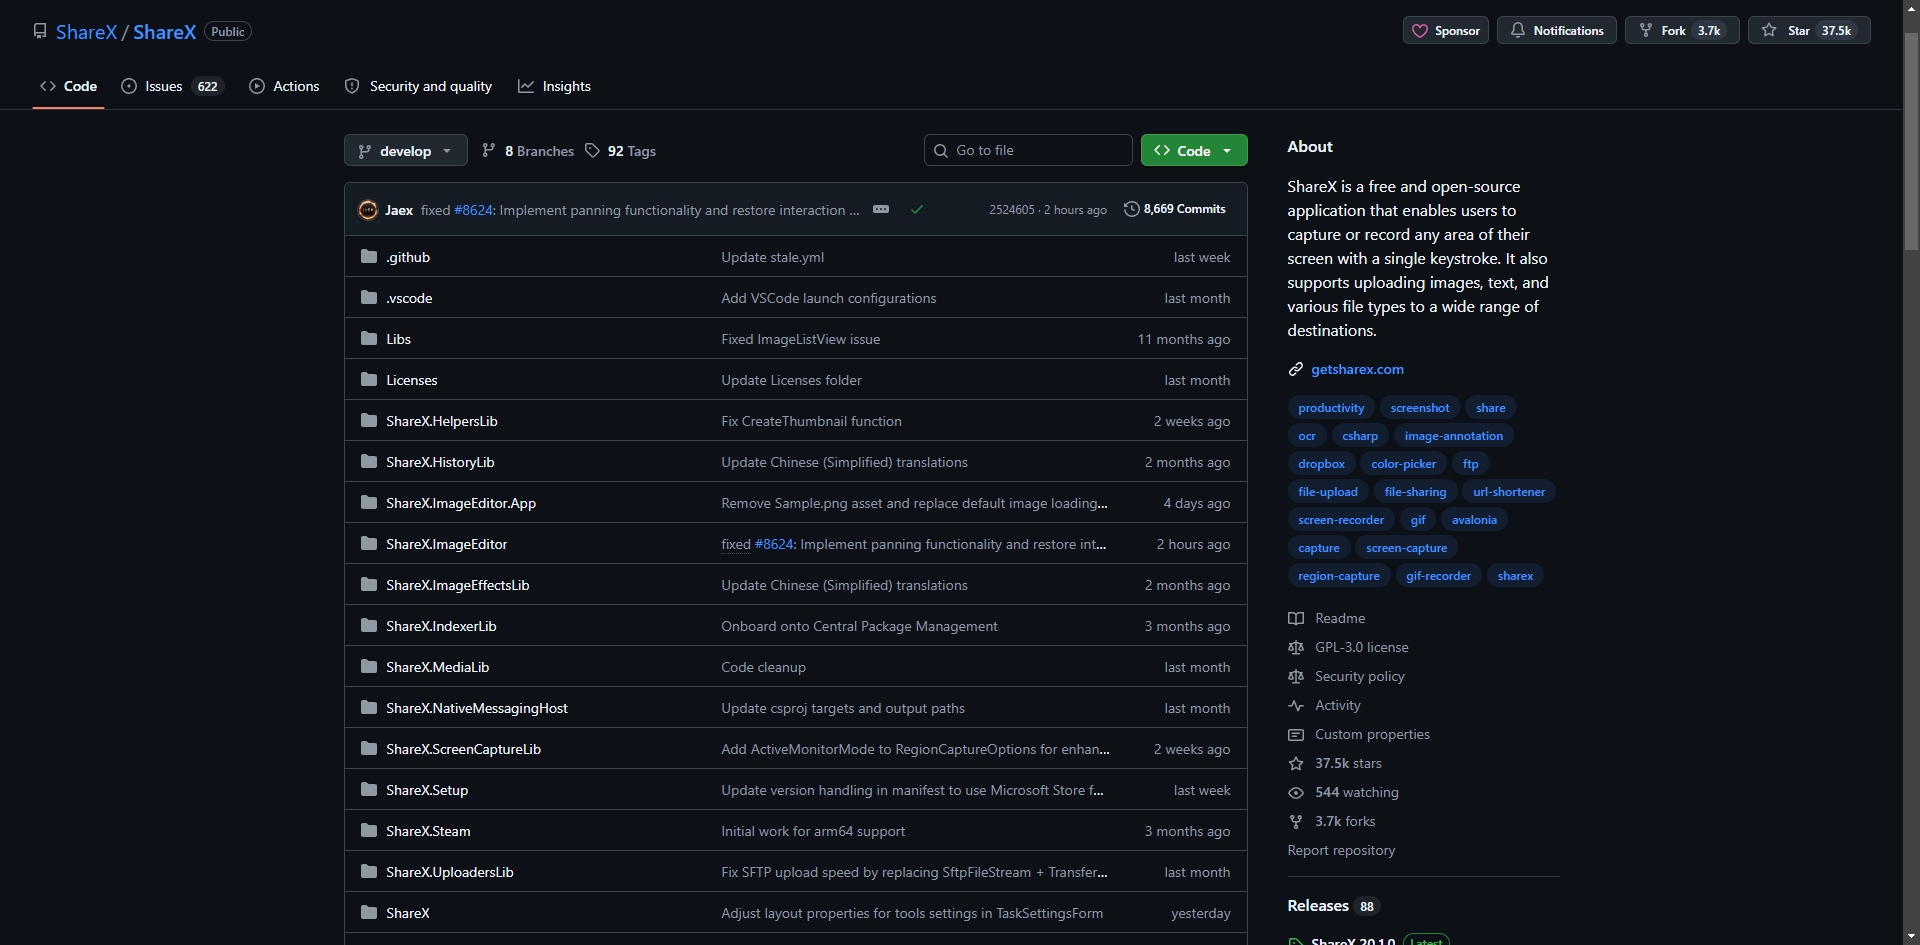Open commit hash 2524605
Viewport: 1920px width, 945px height.
pos(1012,210)
